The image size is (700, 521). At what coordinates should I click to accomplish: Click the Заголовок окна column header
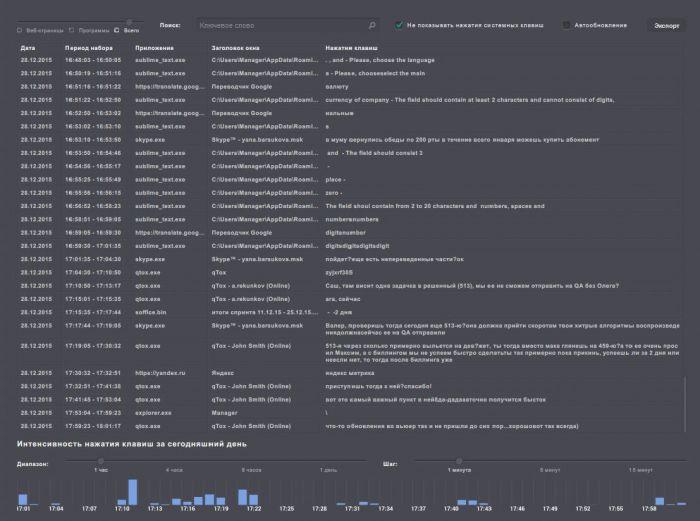239,47
